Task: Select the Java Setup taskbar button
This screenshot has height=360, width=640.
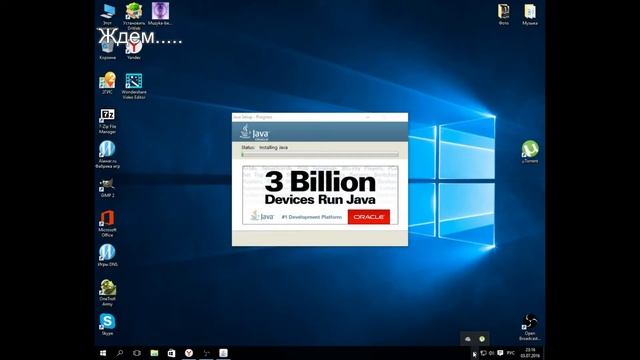Action: tap(223, 353)
